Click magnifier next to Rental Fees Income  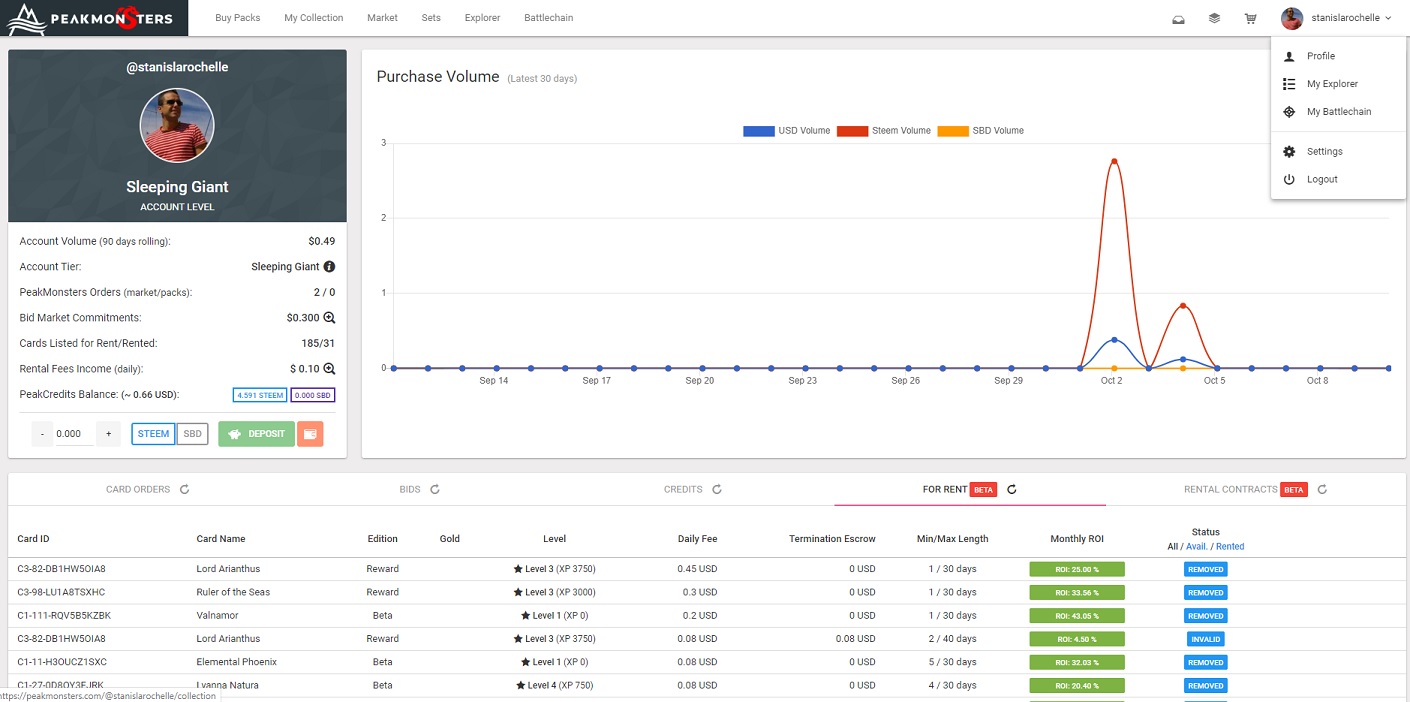pyautogui.click(x=329, y=369)
